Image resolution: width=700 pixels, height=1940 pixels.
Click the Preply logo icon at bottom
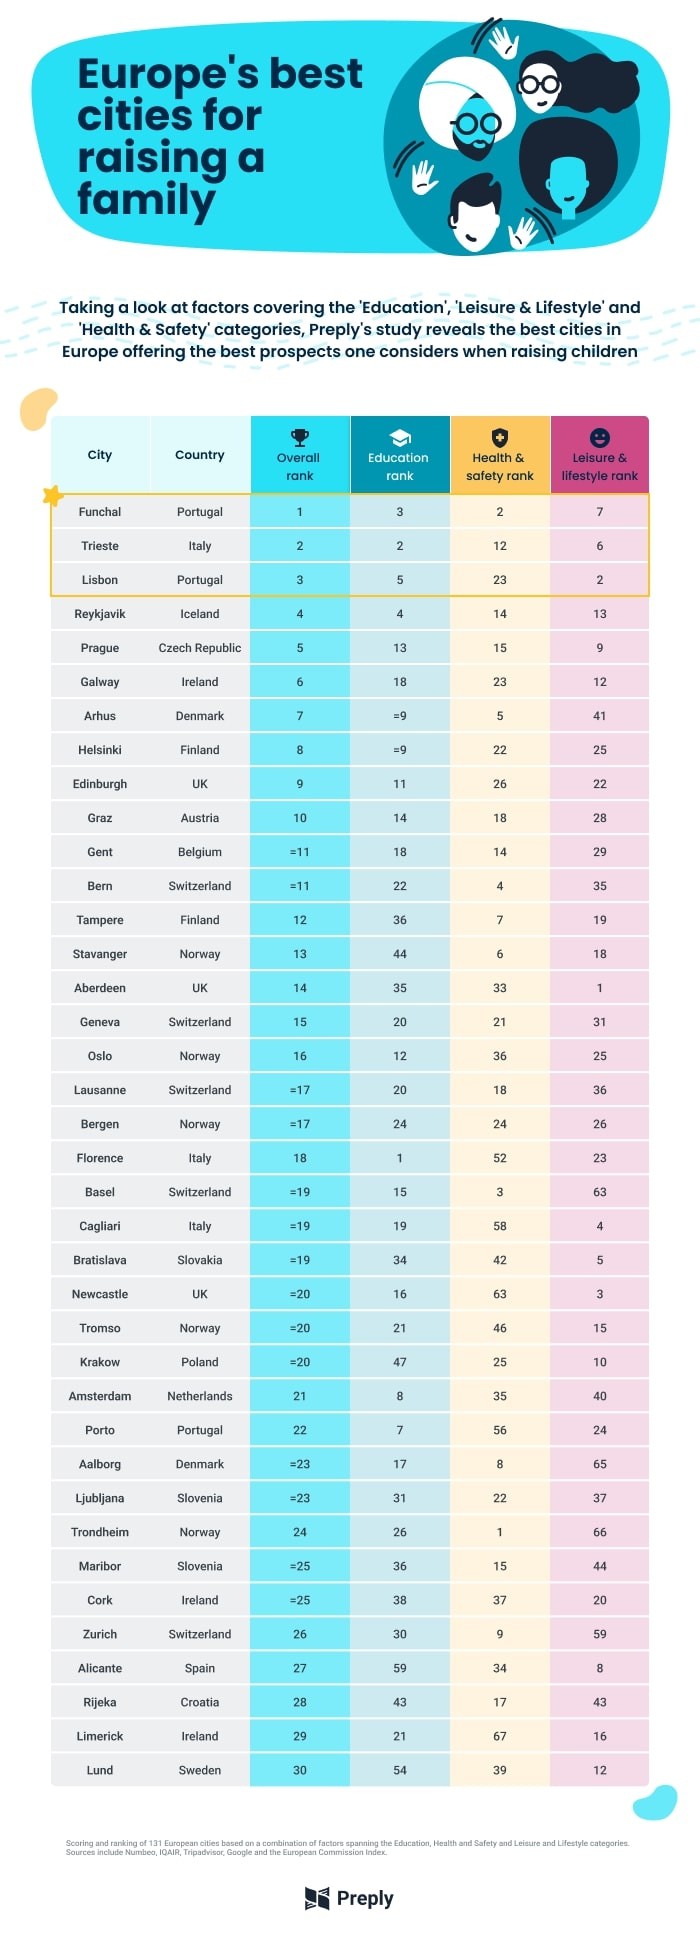point(317,1898)
